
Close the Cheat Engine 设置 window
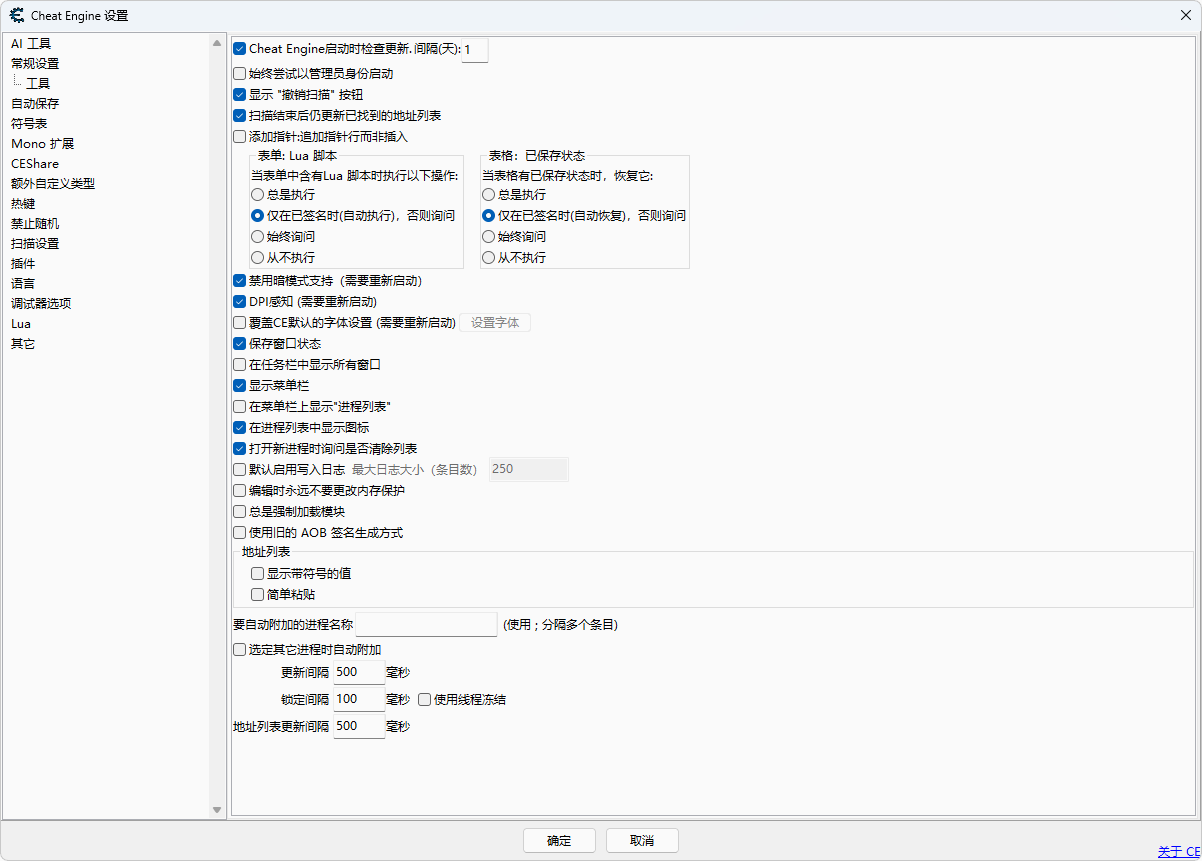coord(1185,15)
